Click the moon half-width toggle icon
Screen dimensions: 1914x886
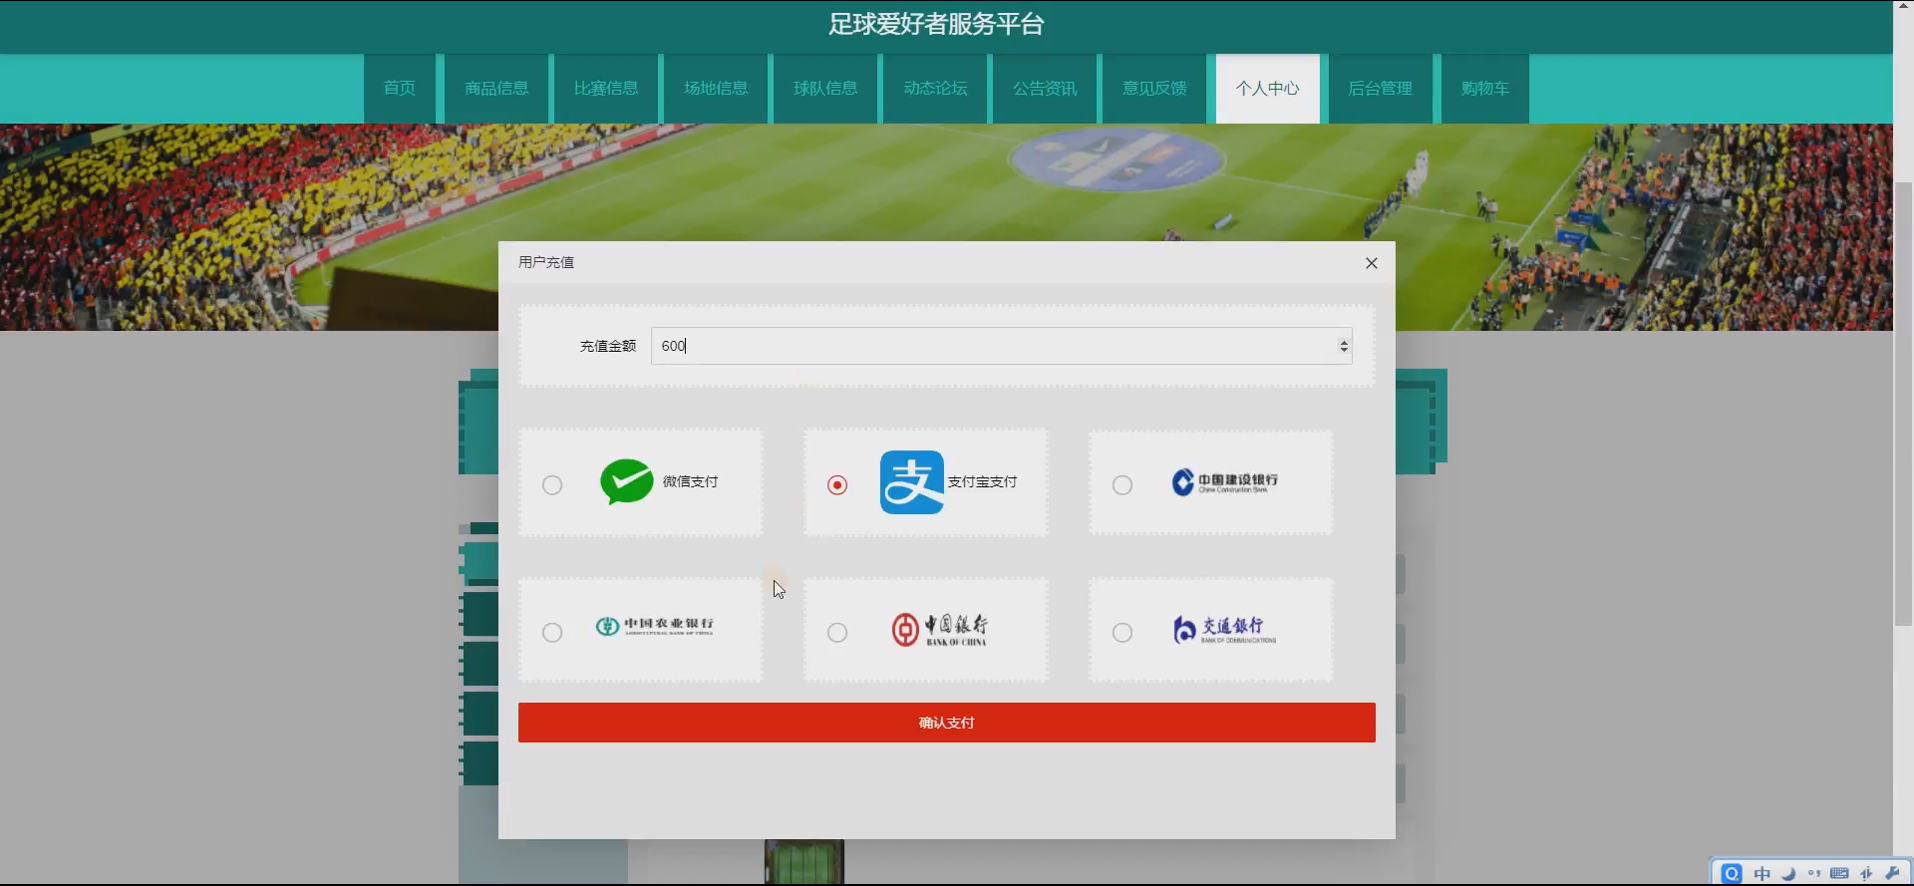(x=1789, y=873)
